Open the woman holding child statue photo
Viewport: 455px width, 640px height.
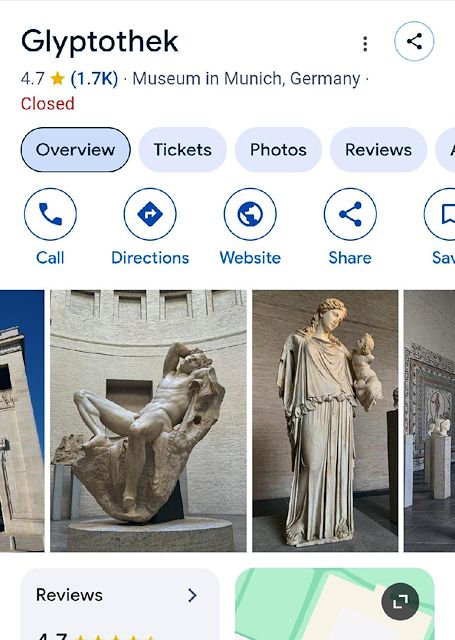coord(325,421)
